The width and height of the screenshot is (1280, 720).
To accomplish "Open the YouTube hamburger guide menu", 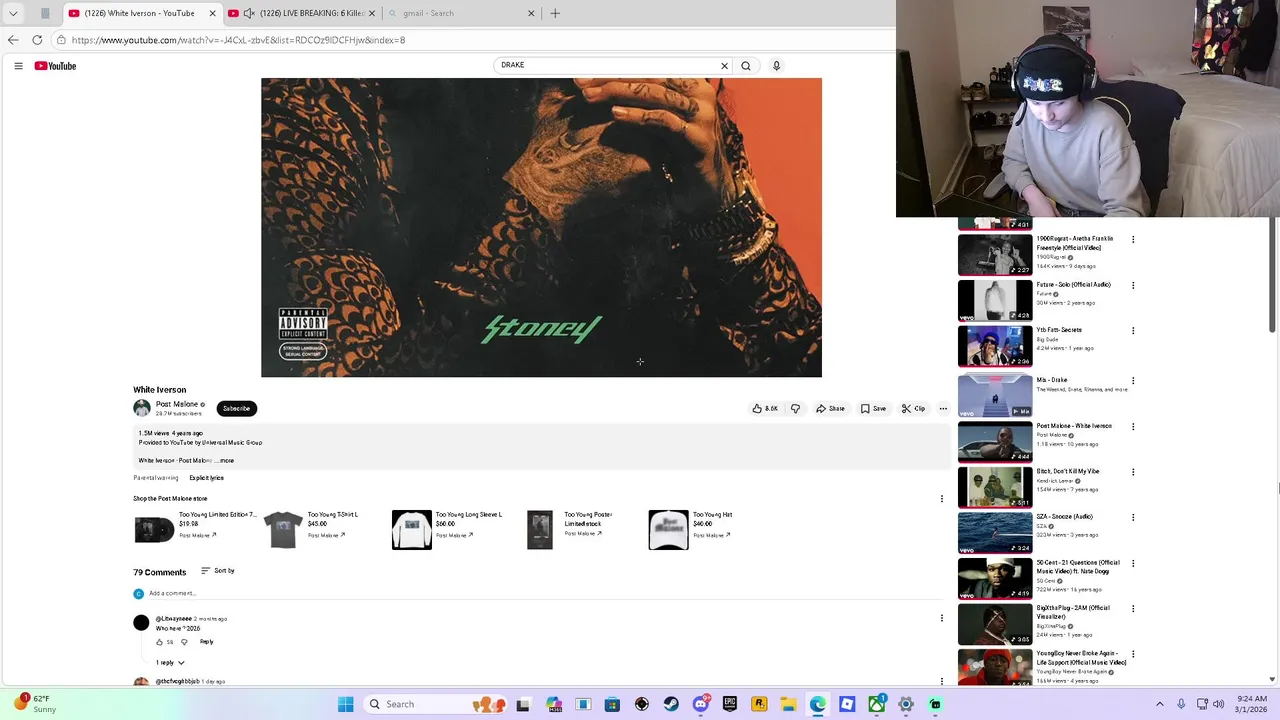I will click(18, 66).
